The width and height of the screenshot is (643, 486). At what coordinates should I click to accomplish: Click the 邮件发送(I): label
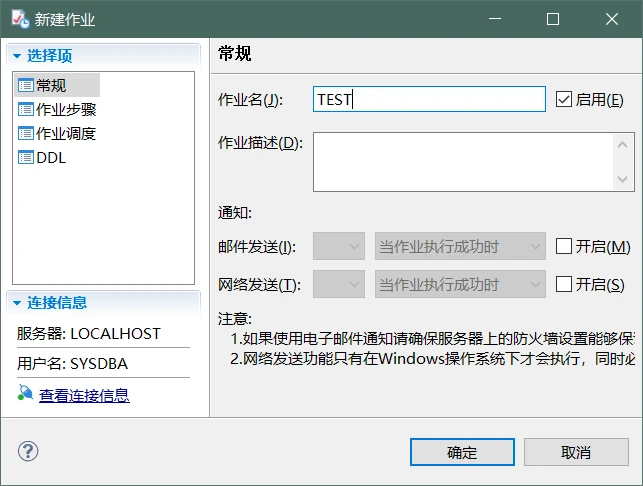[257, 247]
